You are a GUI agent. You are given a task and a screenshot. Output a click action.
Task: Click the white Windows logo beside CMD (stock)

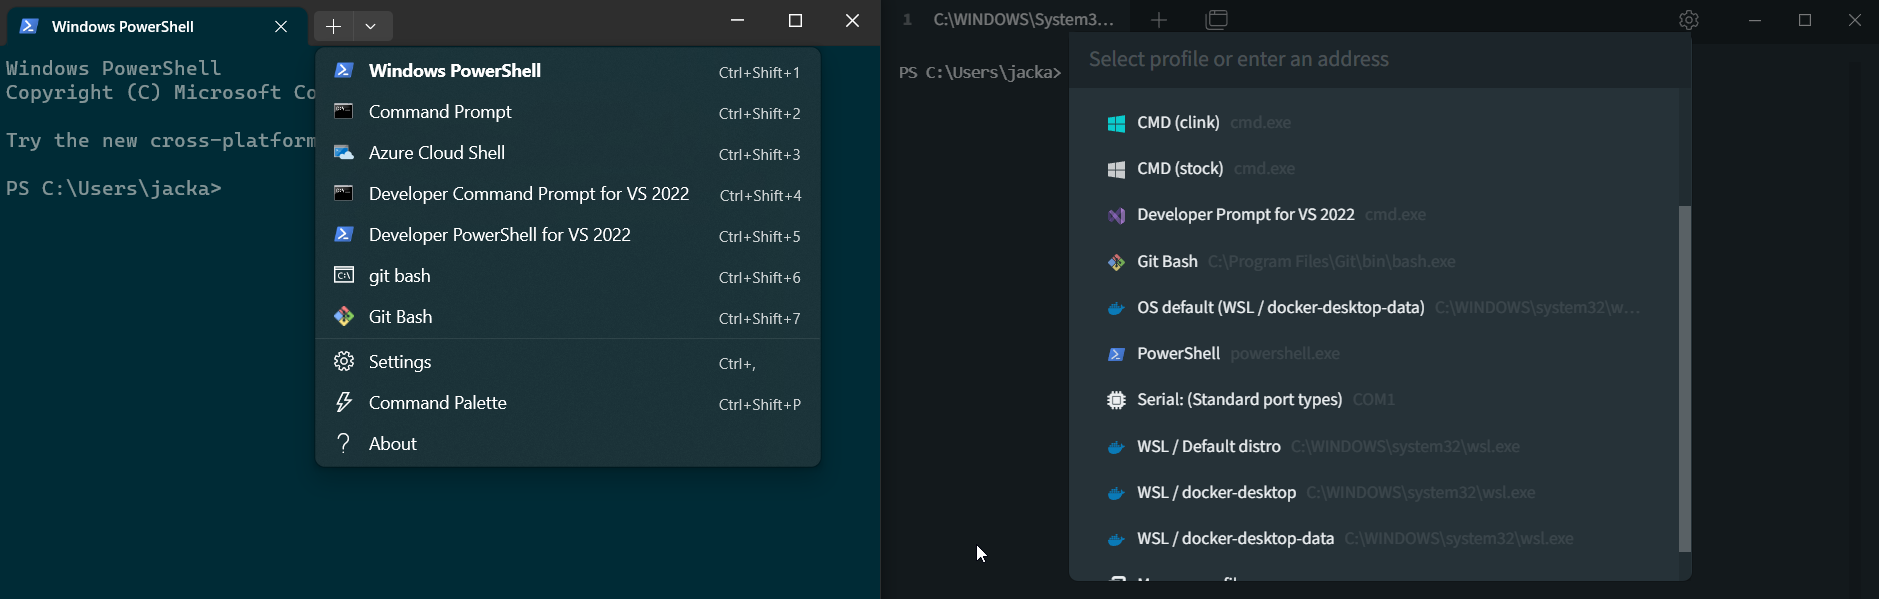point(1116,169)
